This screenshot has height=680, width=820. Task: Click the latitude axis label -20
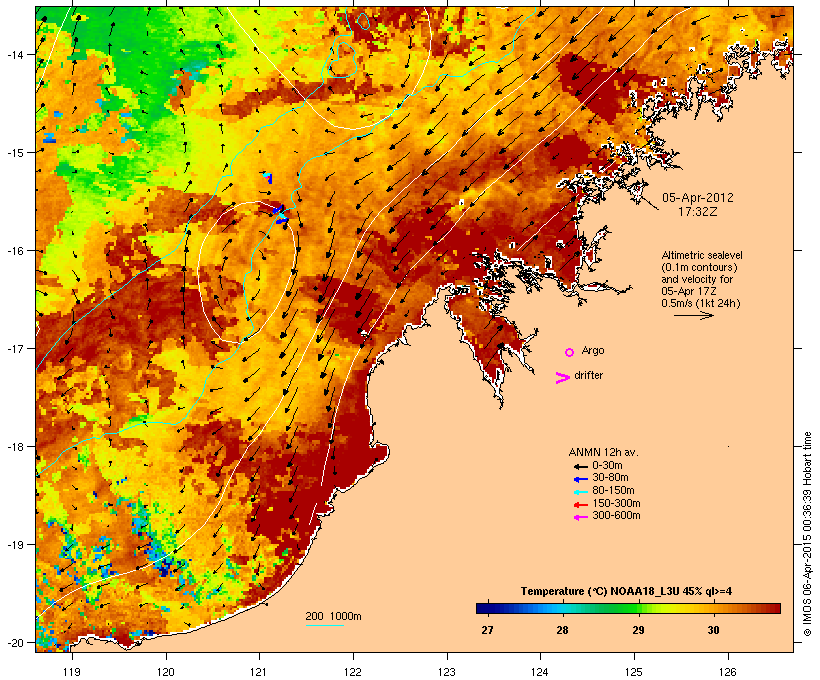(15, 643)
